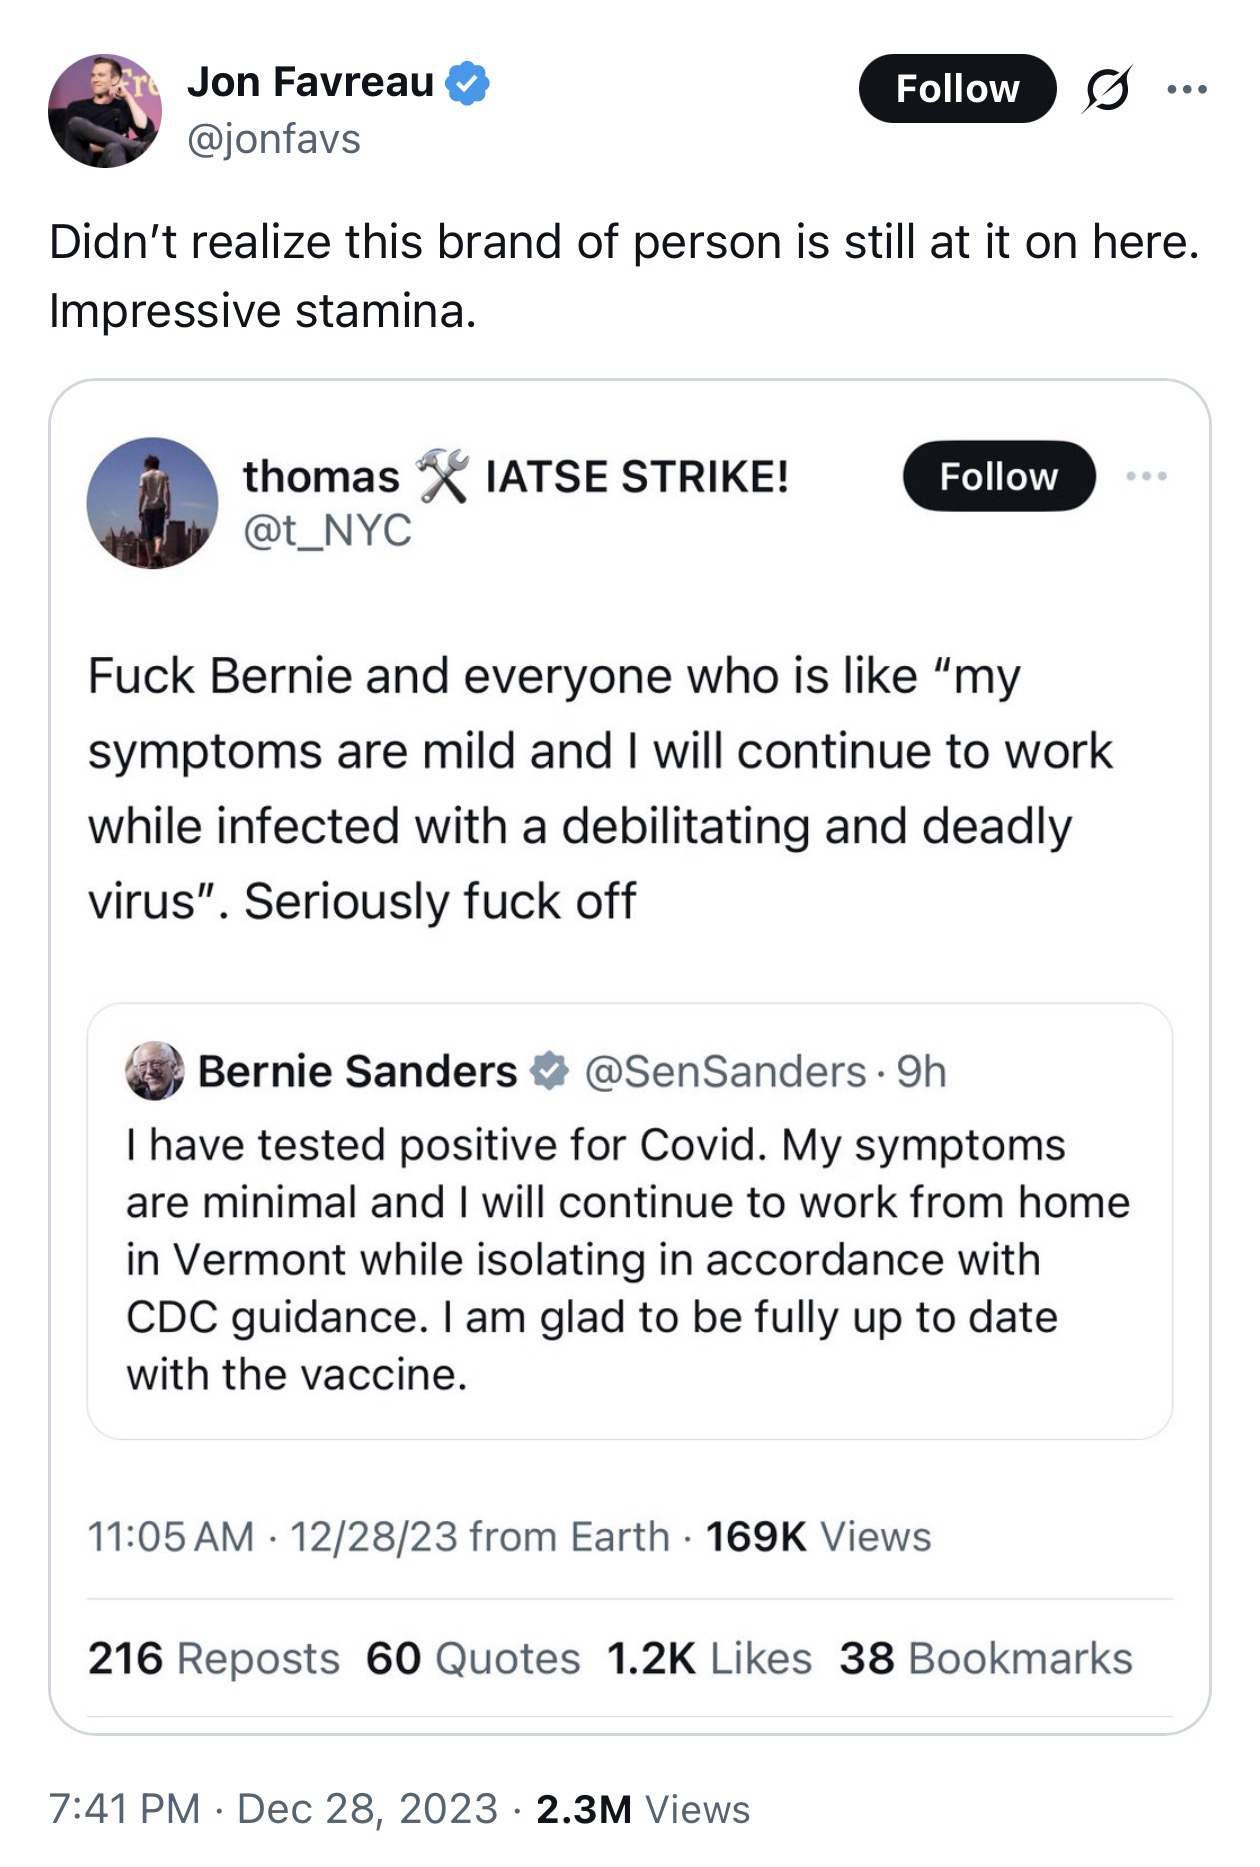Click thomas's profile picture in quoted post
Image resolution: width=1260 pixels, height=1867 pixels.
[x=152, y=503]
